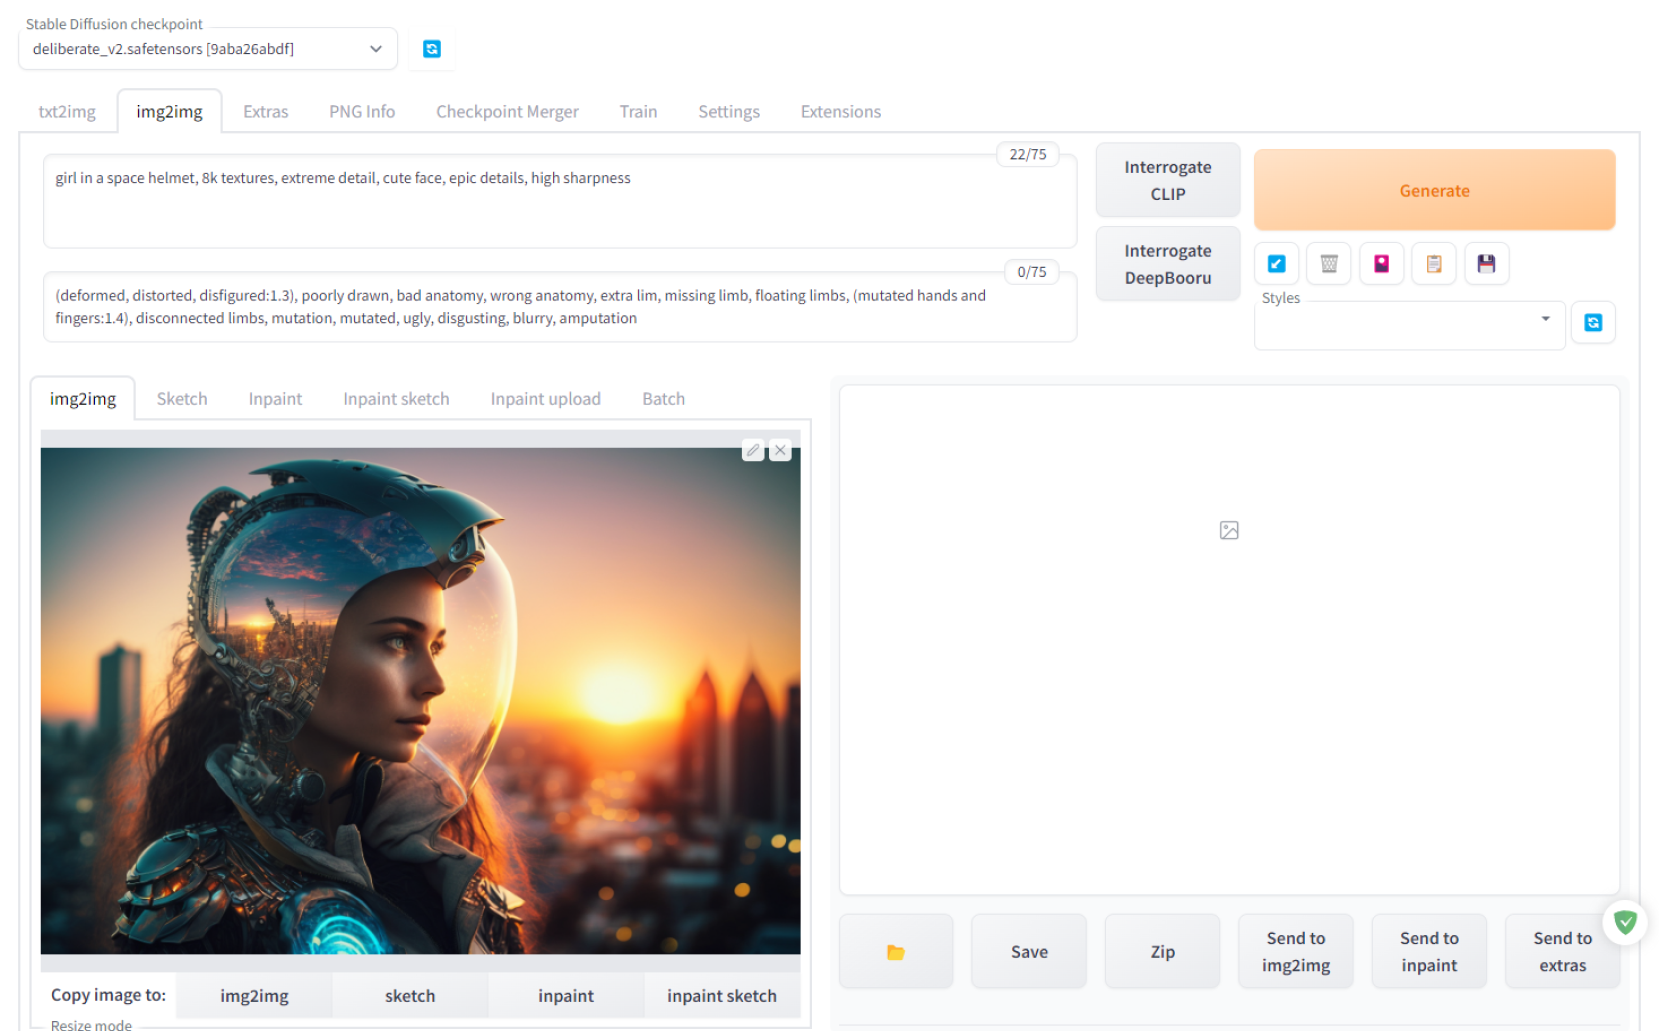Image resolution: width=1659 pixels, height=1031 pixels.
Task: Click the empty output image placeholder icon
Action: [1229, 530]
